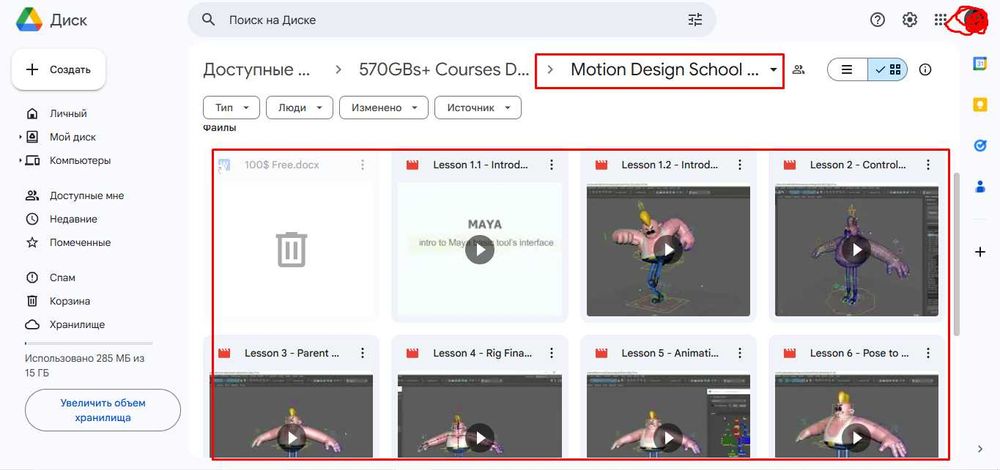The image size is (1000, 470).
Task: Open the Изменено filter dropdown
Action: [383, 108]
